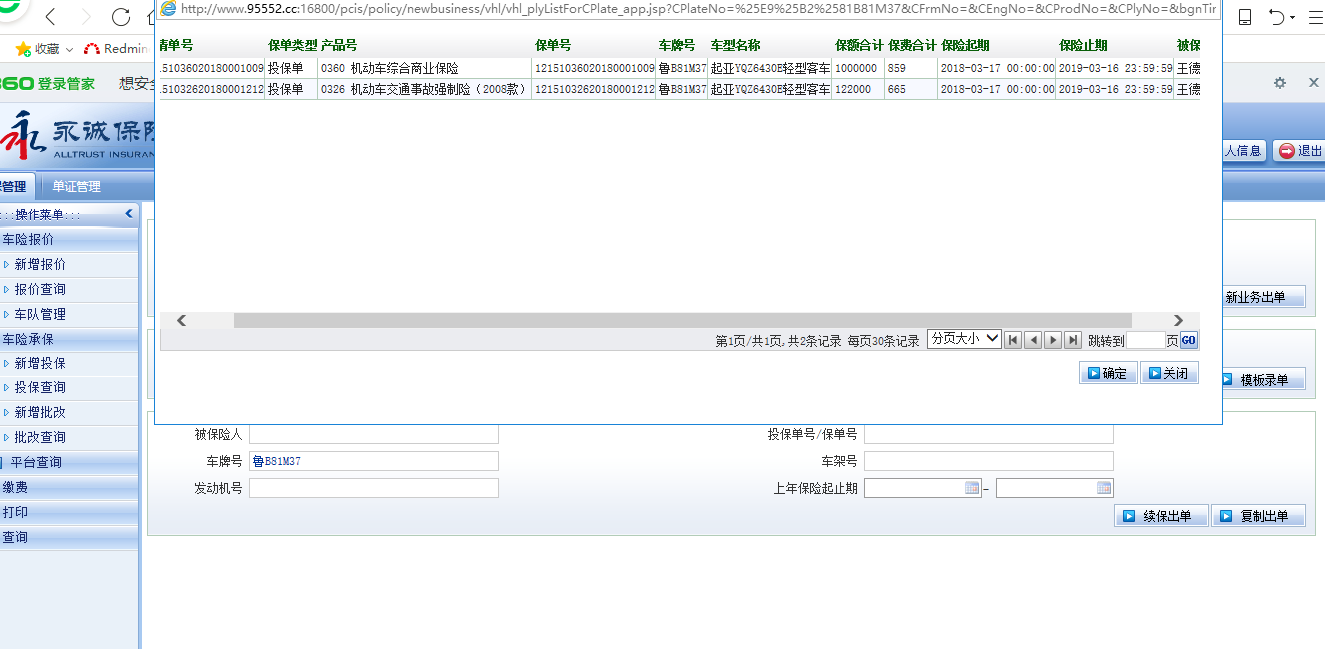Click the 续保出单 button

coord(1162,516)
